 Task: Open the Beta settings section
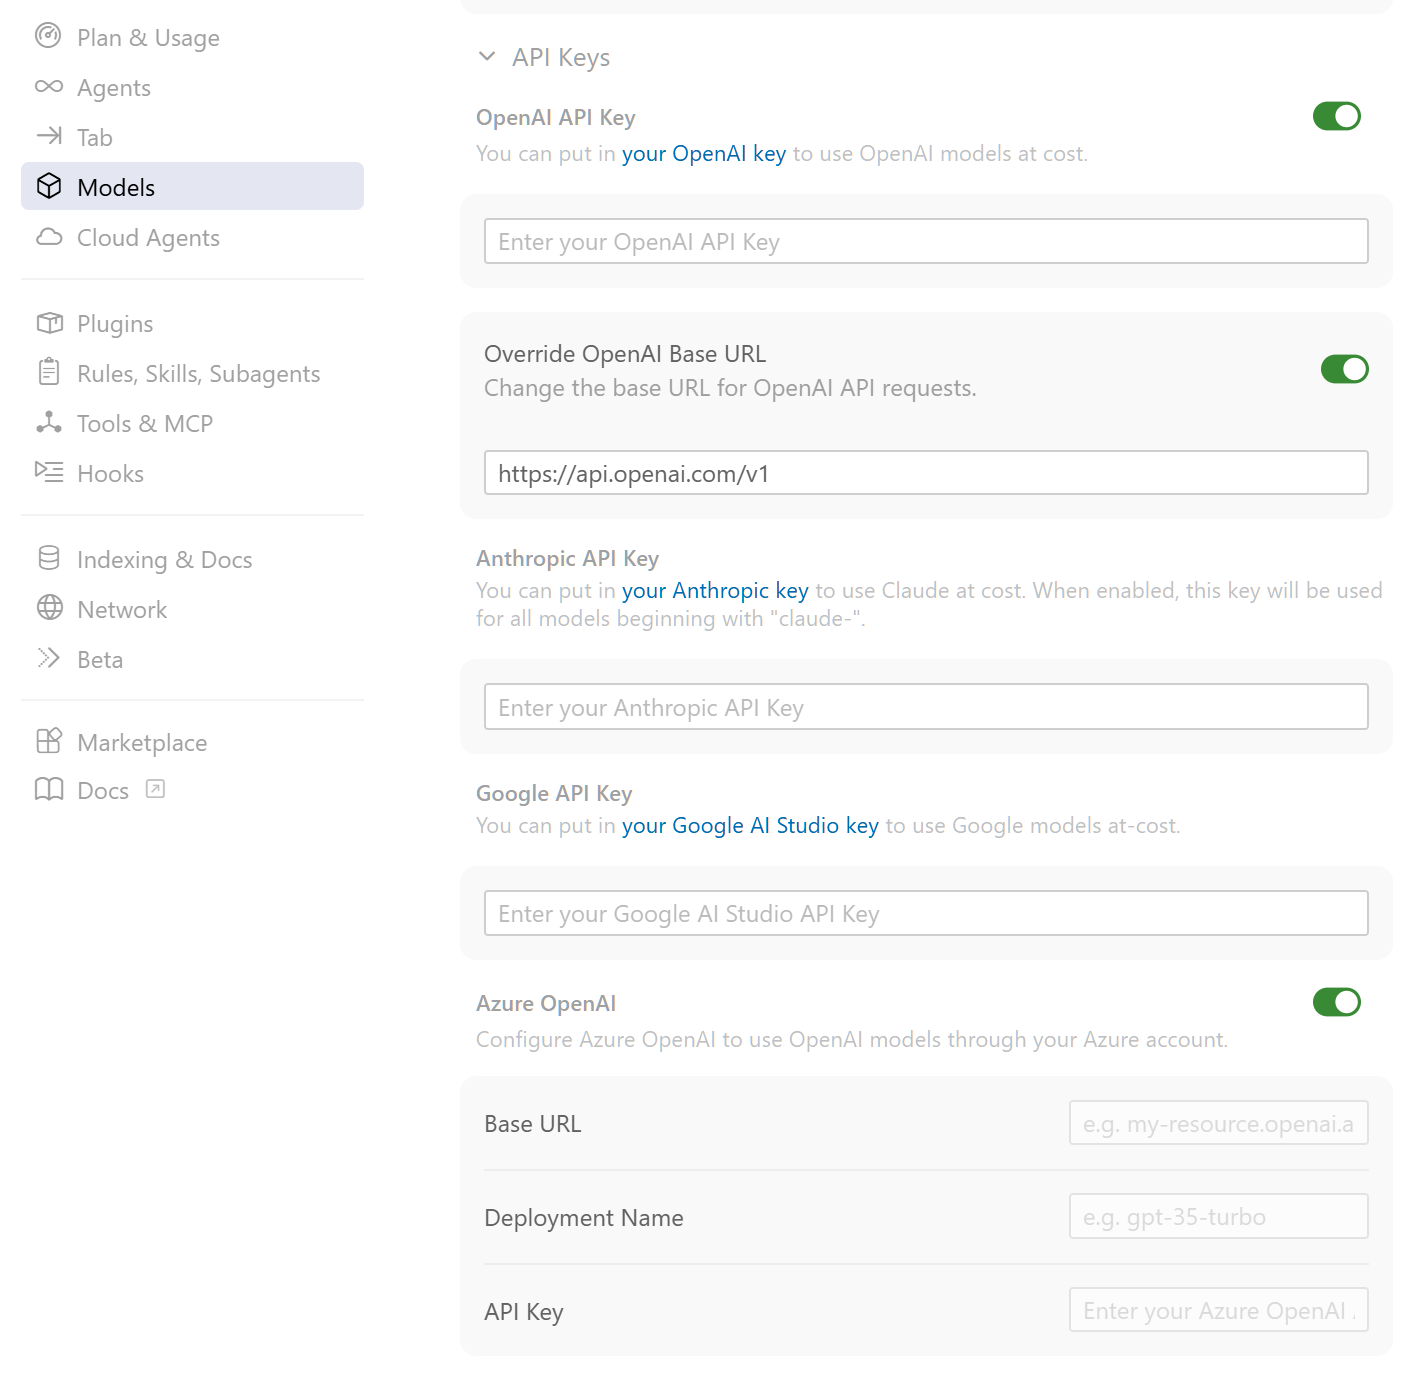[192, 659]
